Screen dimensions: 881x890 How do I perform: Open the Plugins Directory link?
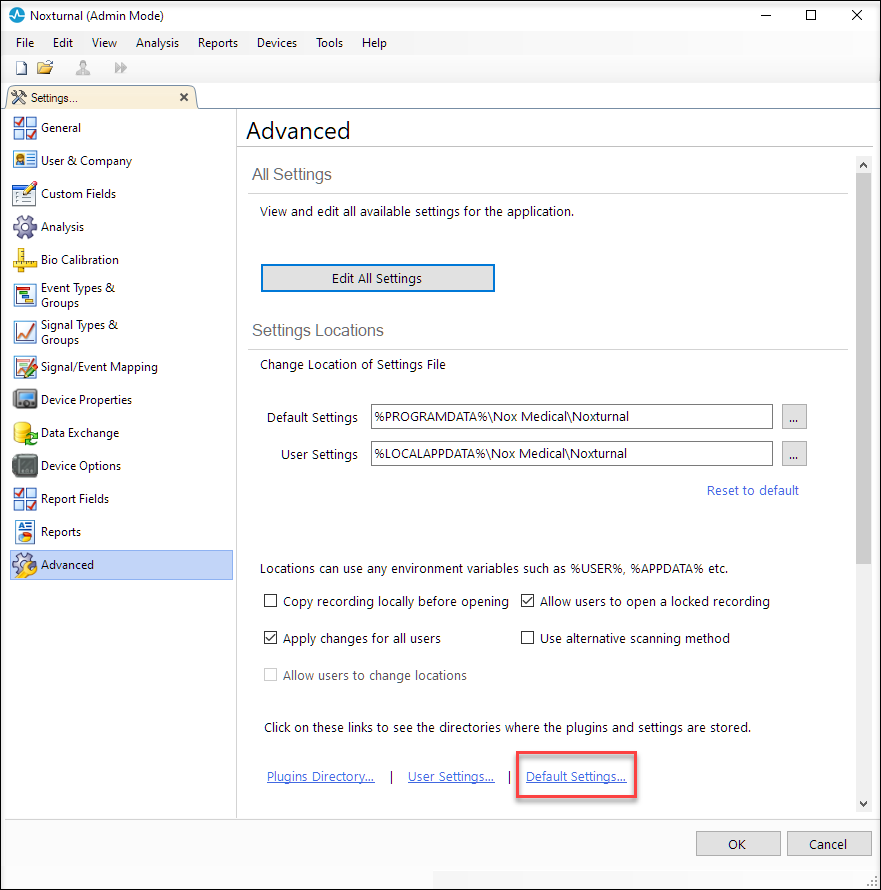coord(320,776)
